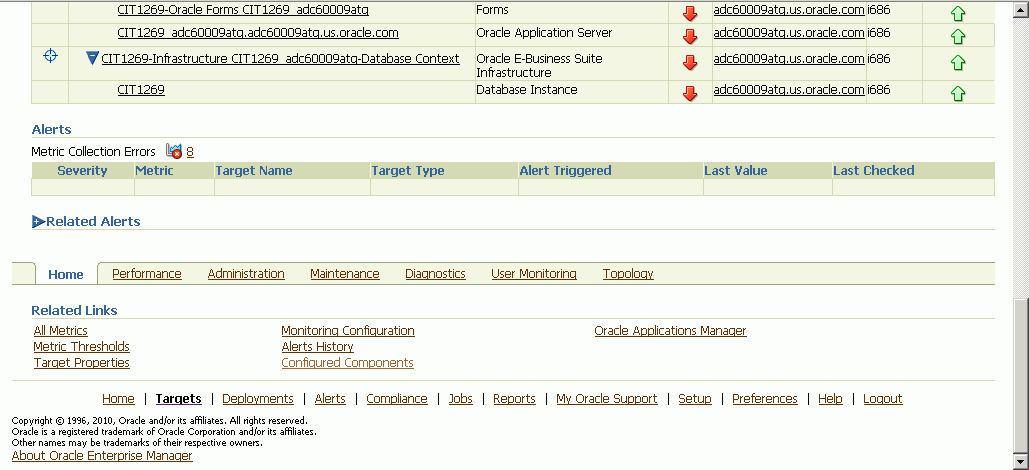Click the footer Deployments link
The image size is (1029, 470).
coord(258,398)
